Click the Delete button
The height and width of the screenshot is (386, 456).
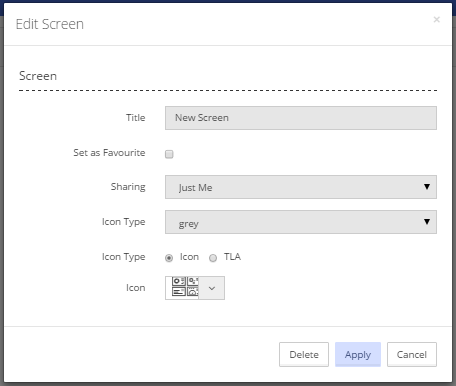click(x=304, y=354)
